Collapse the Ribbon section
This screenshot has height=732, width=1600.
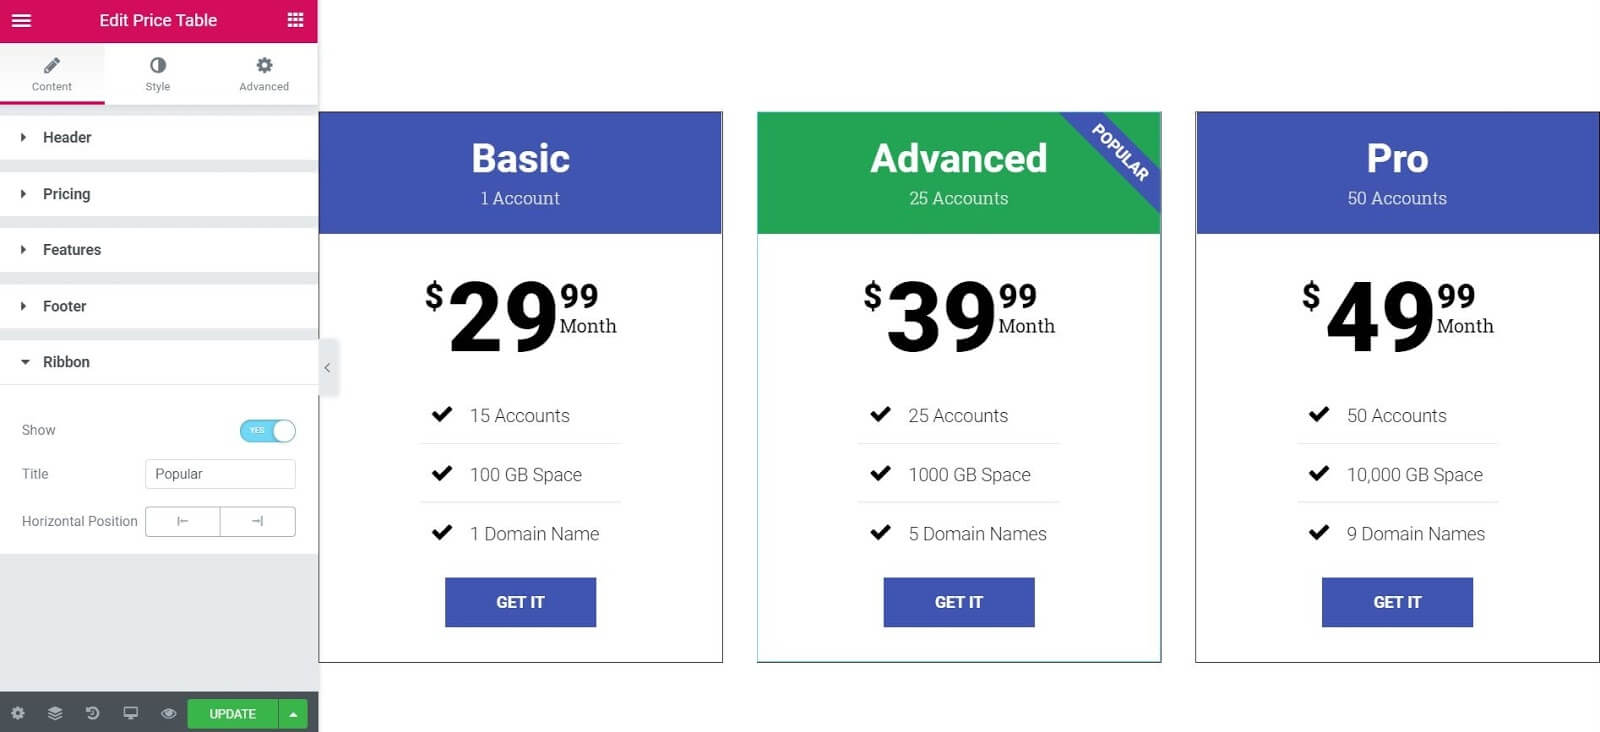point(66,361)
